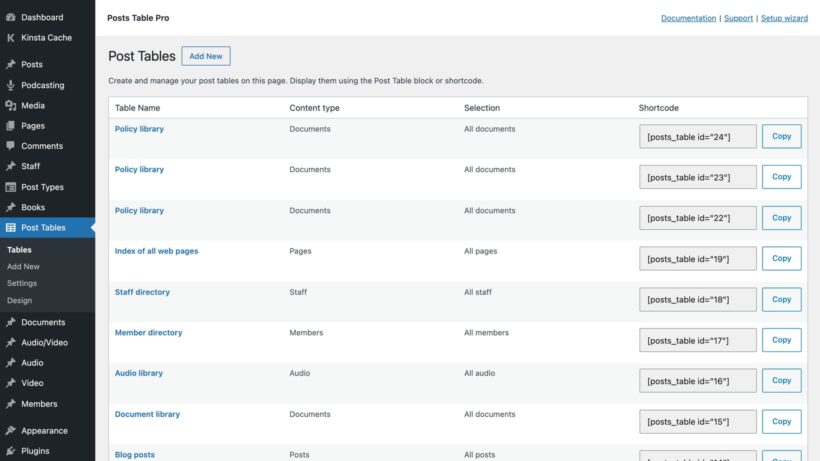This screenshot has width=820, height=461.
Task: Click the Content type column header
Action: [314, 108]
